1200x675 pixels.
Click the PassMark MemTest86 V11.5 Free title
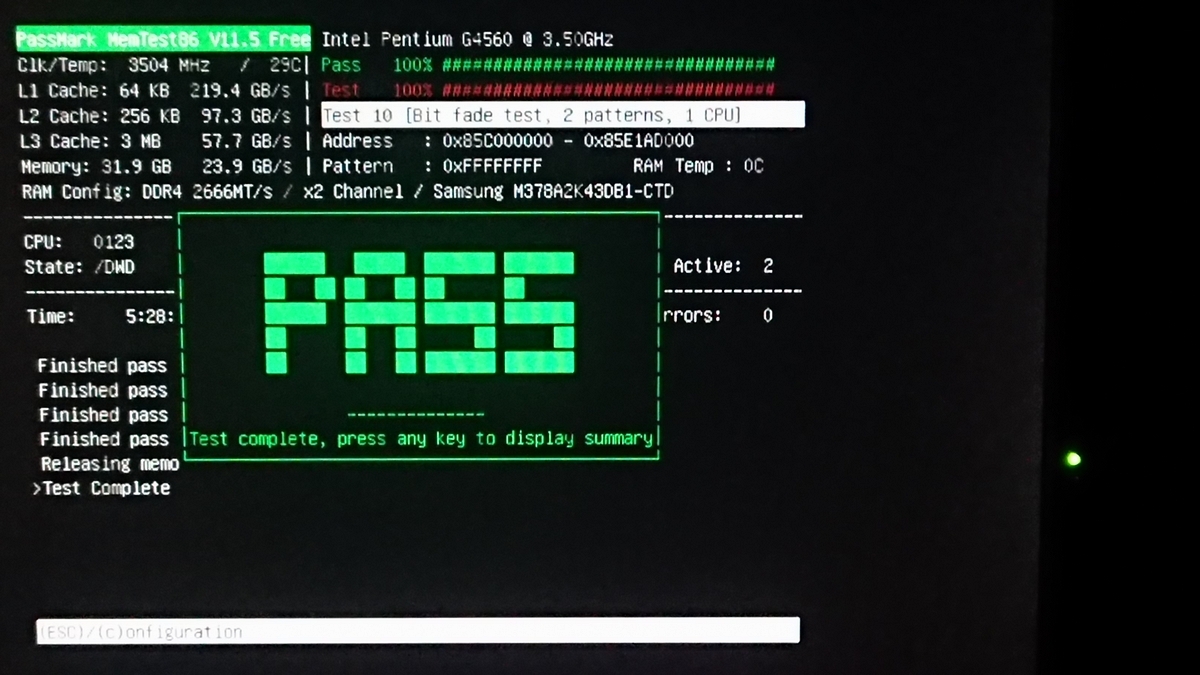click(x=163, y=40)
